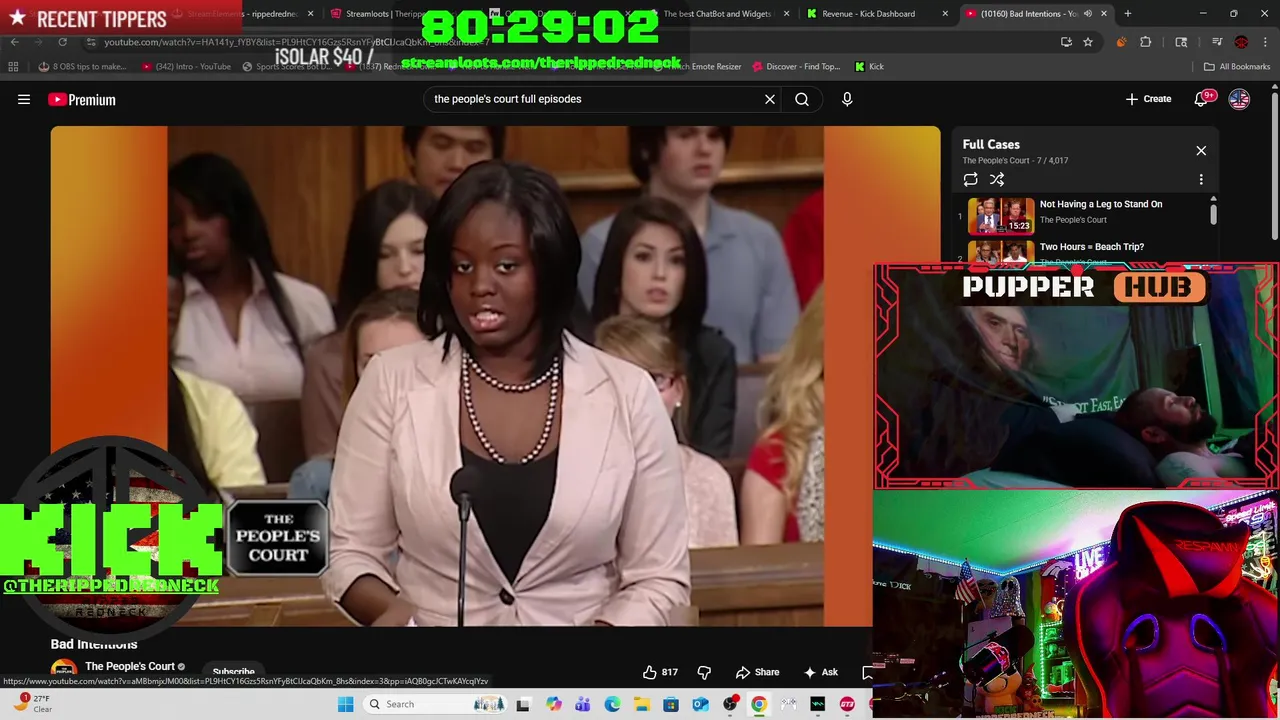The height and width of the screenshot is (720, 1280).
Task: Open (342) Intro - YouTube bookmark
Action: (x=187, y=67)
